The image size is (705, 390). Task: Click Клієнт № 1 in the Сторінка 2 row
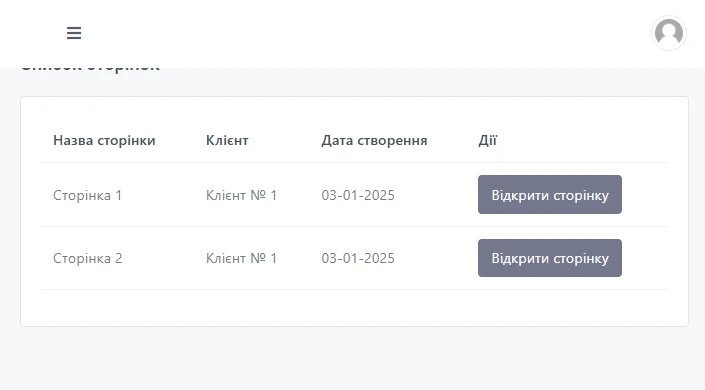[241, 258]
